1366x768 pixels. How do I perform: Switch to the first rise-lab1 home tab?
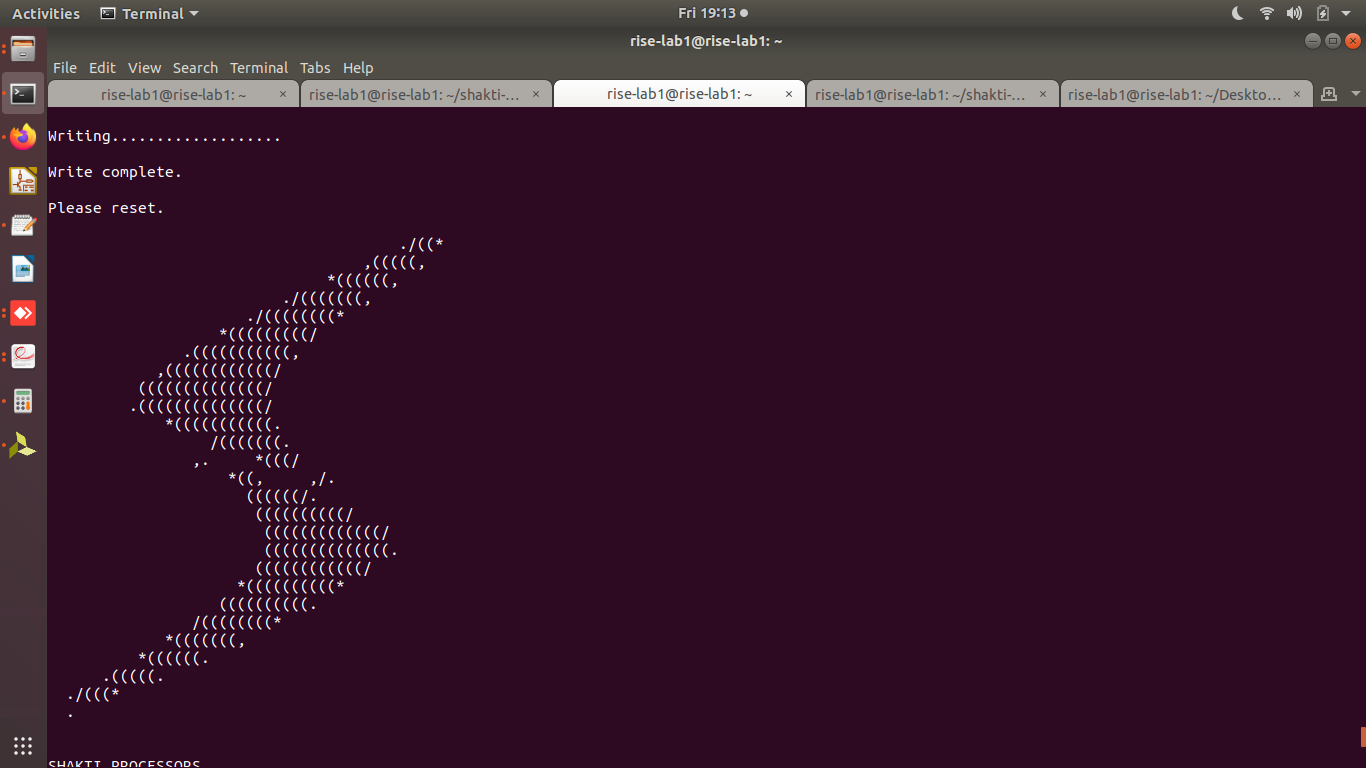(x=174, y=94)
